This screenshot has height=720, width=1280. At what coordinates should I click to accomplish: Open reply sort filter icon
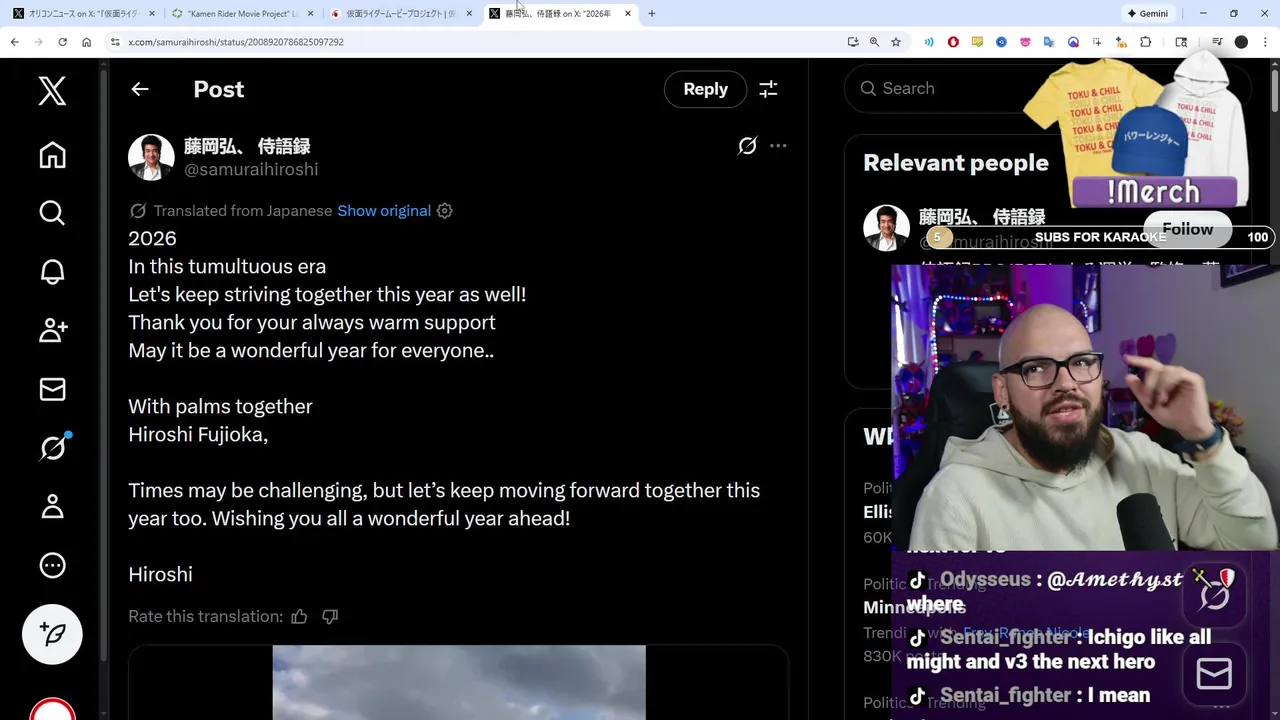768,89
